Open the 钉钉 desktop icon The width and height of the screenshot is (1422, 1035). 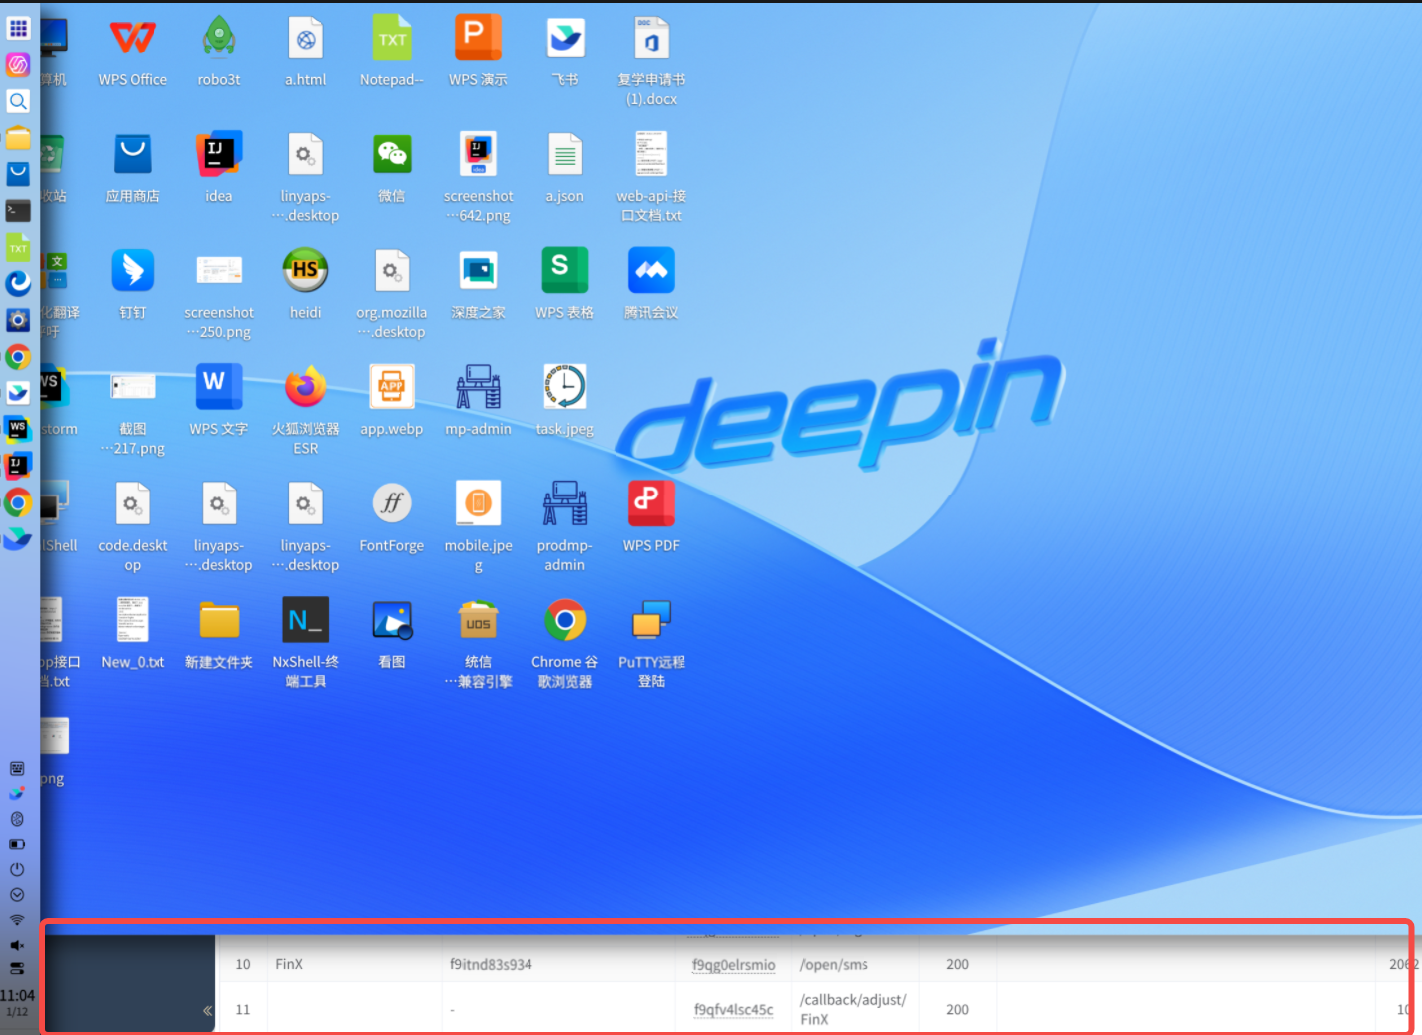coord(133,285)
